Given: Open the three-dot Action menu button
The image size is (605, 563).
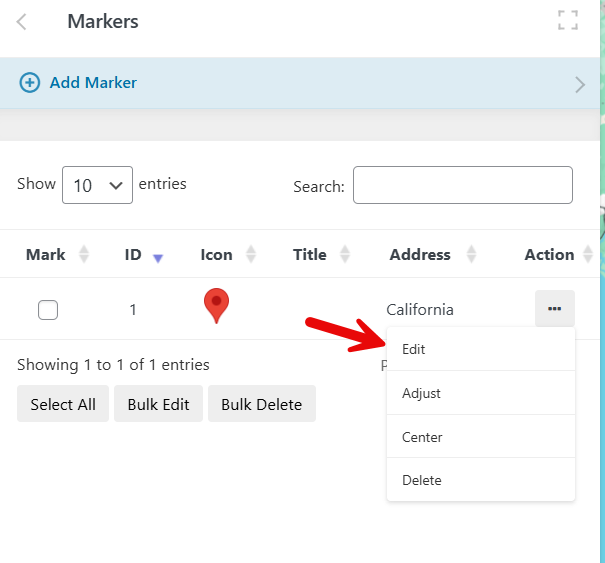Looking at the screenshot, I should tap(554, 309).
